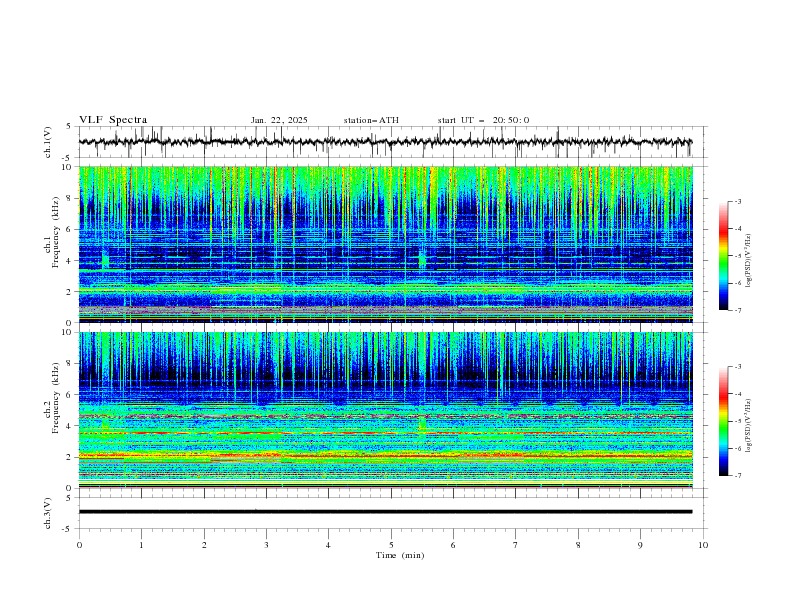This screenshot has width=792, height=612.
Task: Click tick label "9" on the time axis
Action: coord(640,545)
